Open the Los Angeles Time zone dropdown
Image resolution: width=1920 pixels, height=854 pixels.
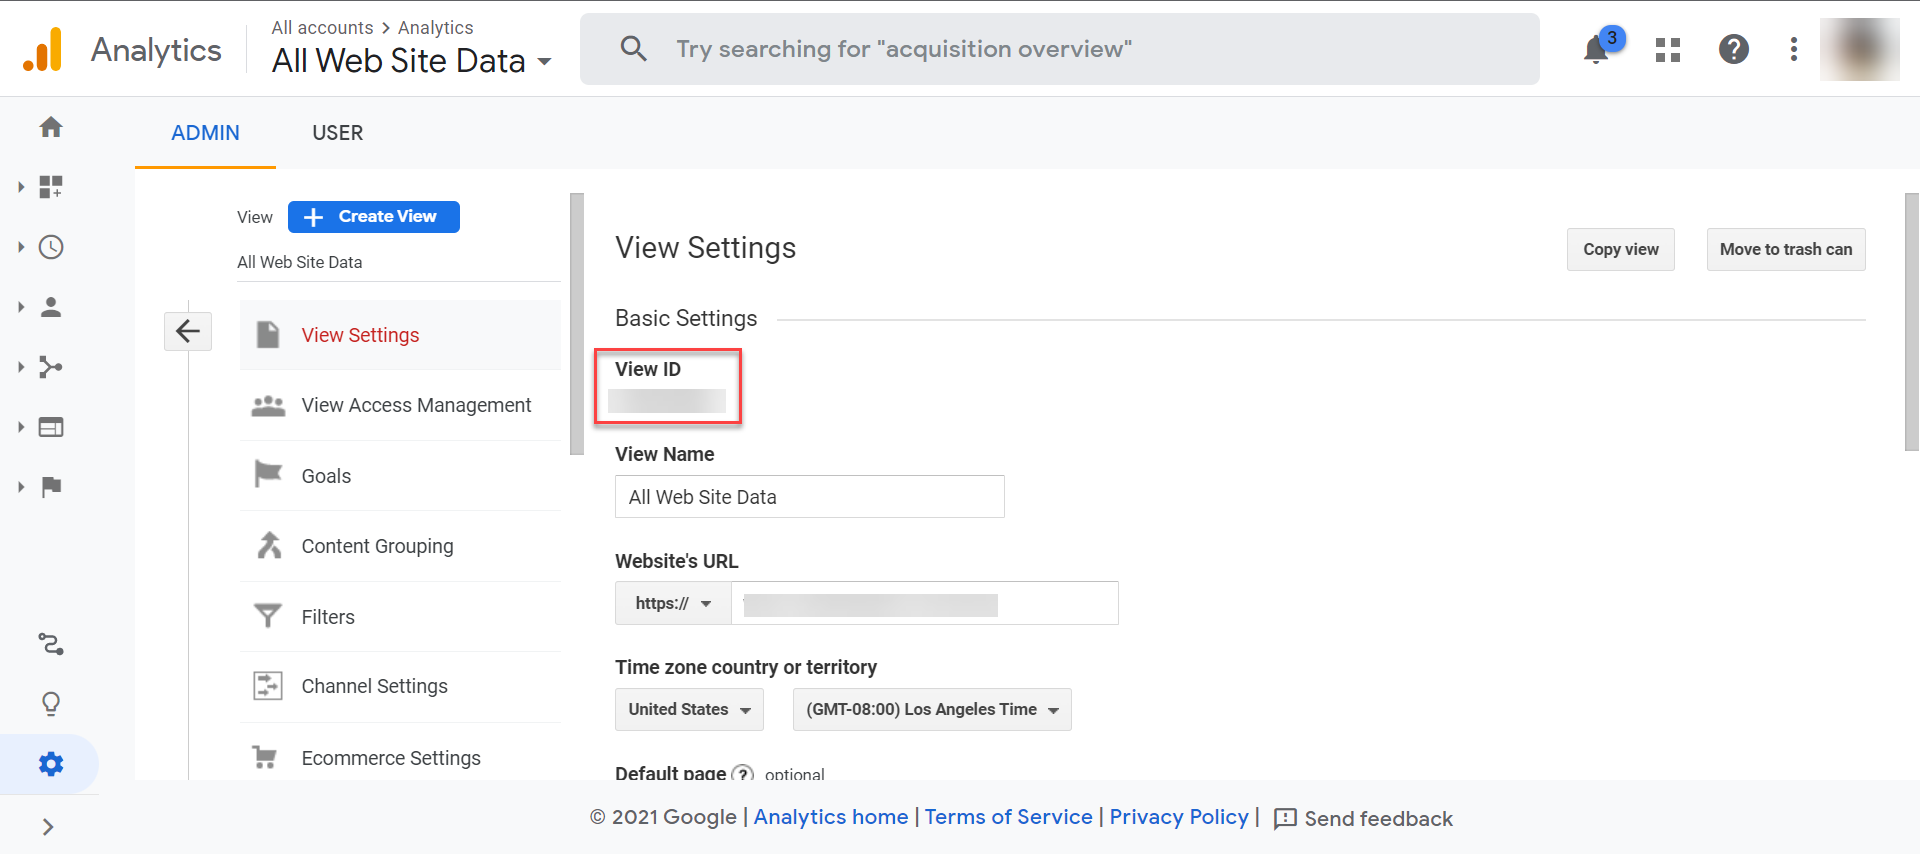click(932, 709)
